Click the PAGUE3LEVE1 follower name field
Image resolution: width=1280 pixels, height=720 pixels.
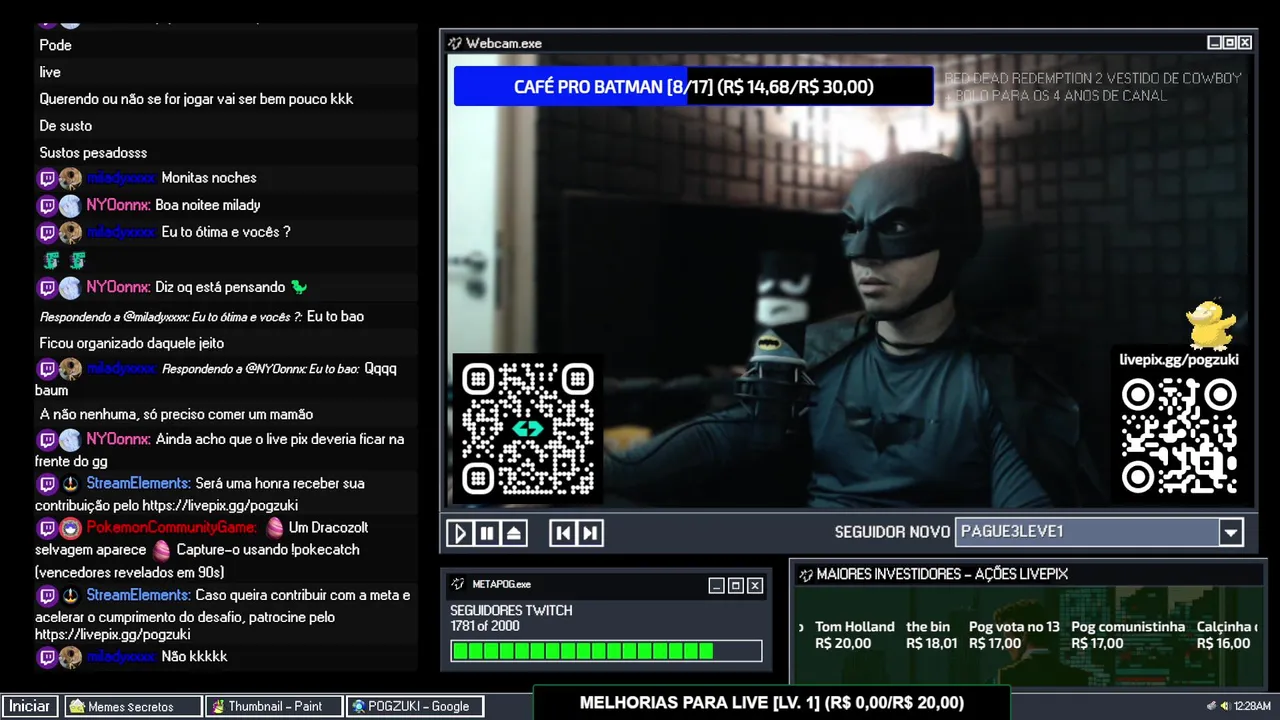pyautogui.click(x=1087, y=532)
